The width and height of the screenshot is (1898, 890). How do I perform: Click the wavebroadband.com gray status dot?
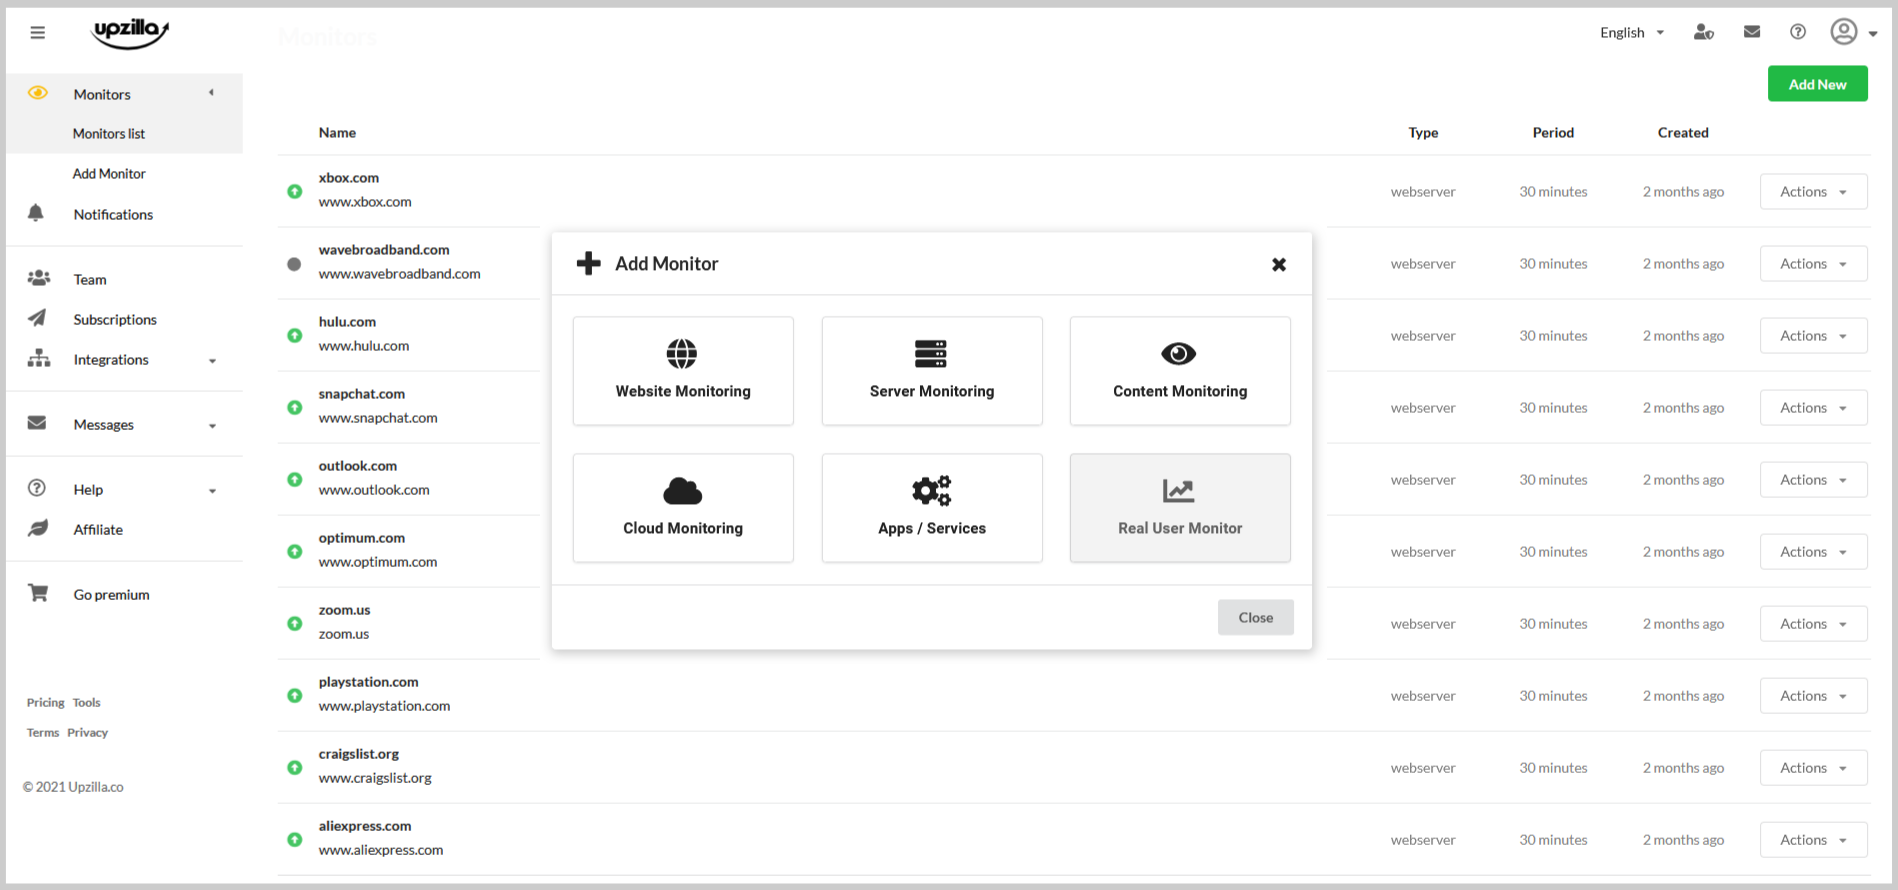click(294, 264)
